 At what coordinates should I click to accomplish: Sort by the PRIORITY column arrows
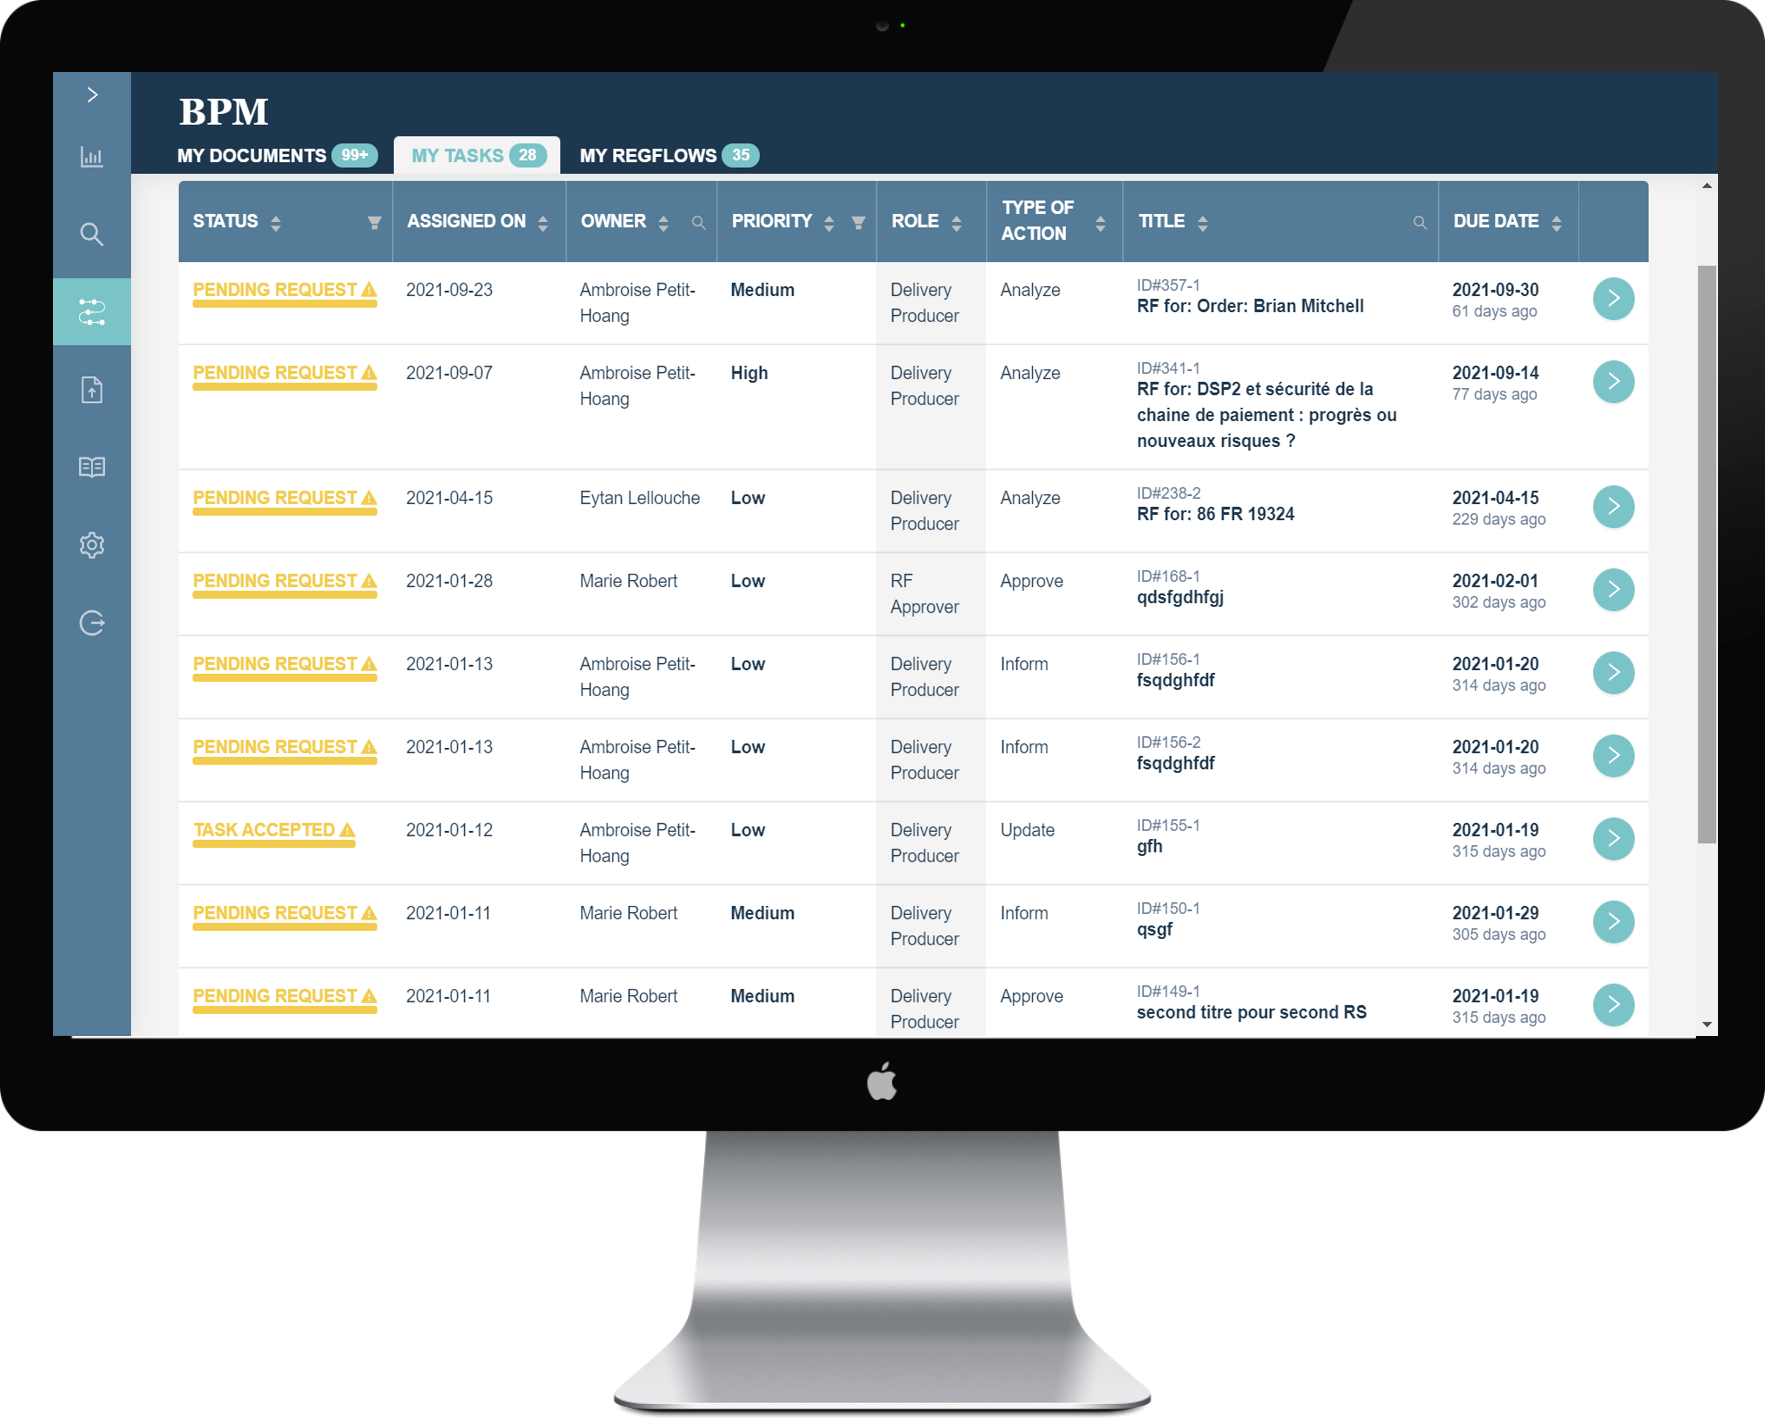click(829, 223)
